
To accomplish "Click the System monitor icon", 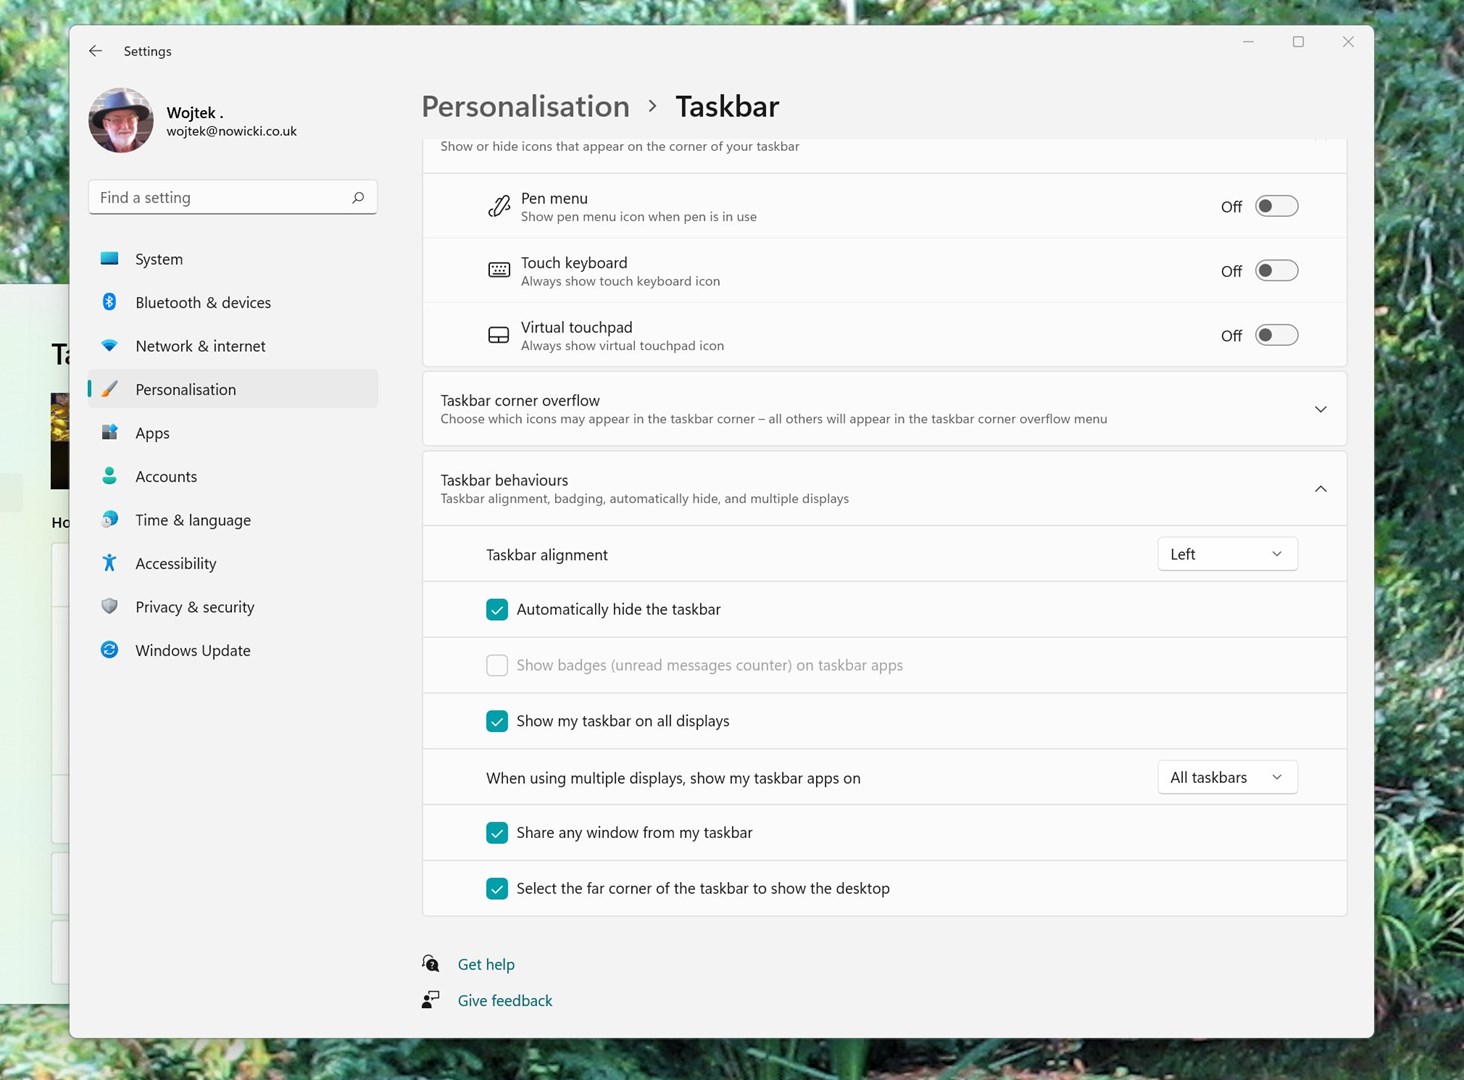I will pyautogui.click(x=110, y=259).
